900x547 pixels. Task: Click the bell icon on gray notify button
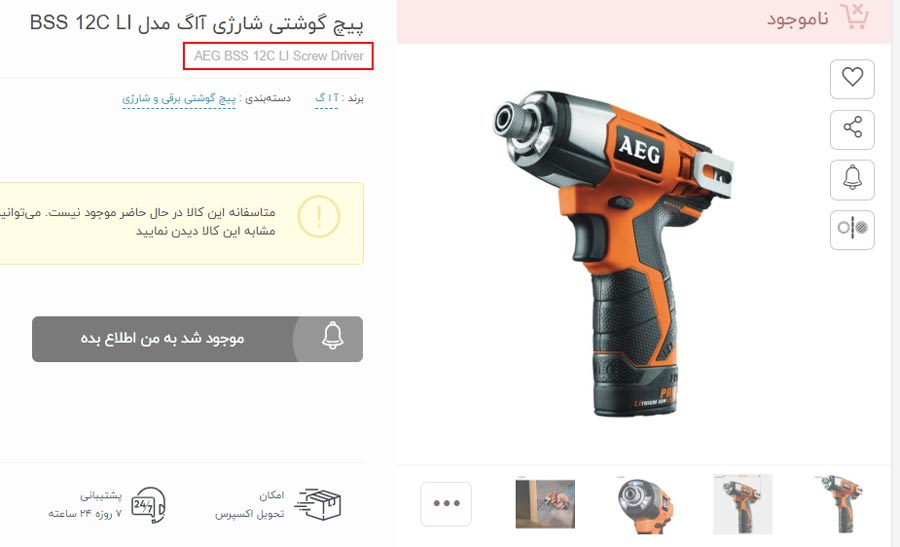tap(333, 336)
